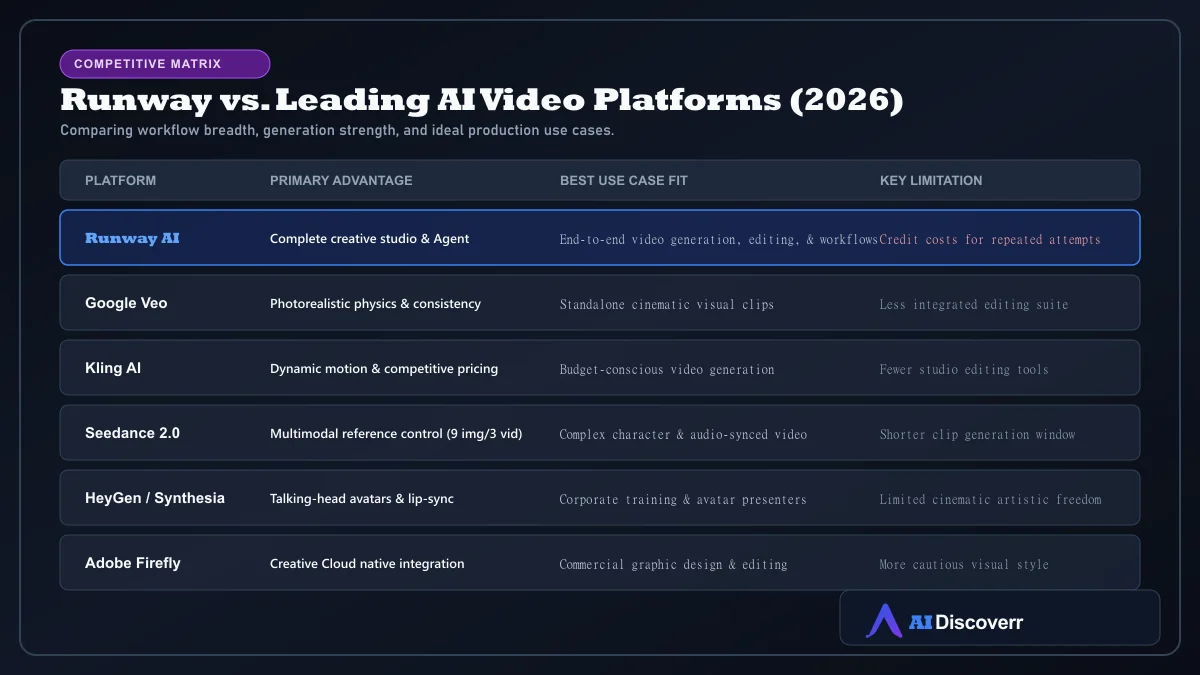Image resolution: width=1200 pixels, height=675 pixels.
Task: Click 'Standalone cinematic visual clips' cell
Action: [x=667, y=305]
